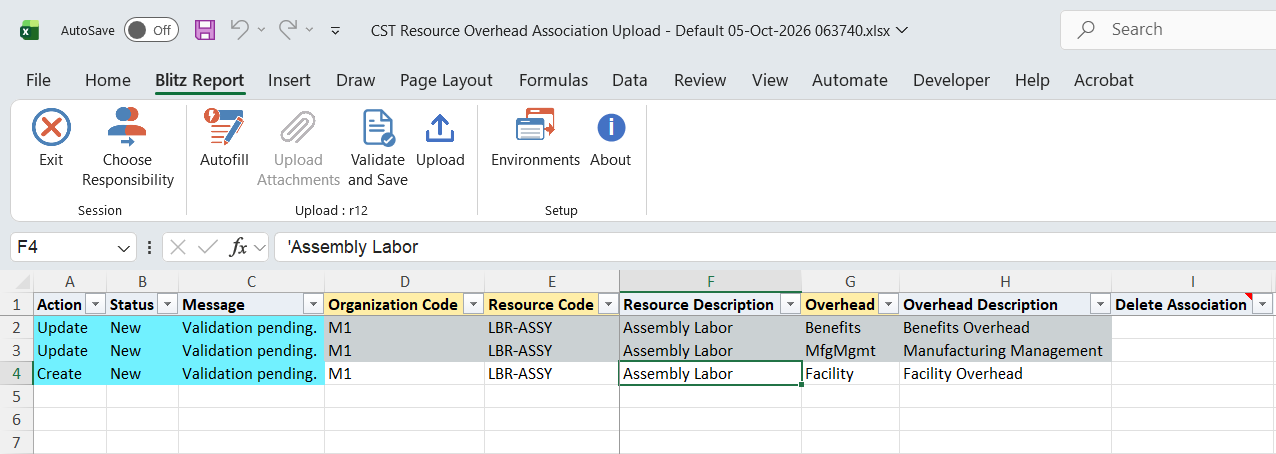This screenshot has width=1276, height=454.
Task: Open the Resource Description filter dropdown
Action: [790, 304]
